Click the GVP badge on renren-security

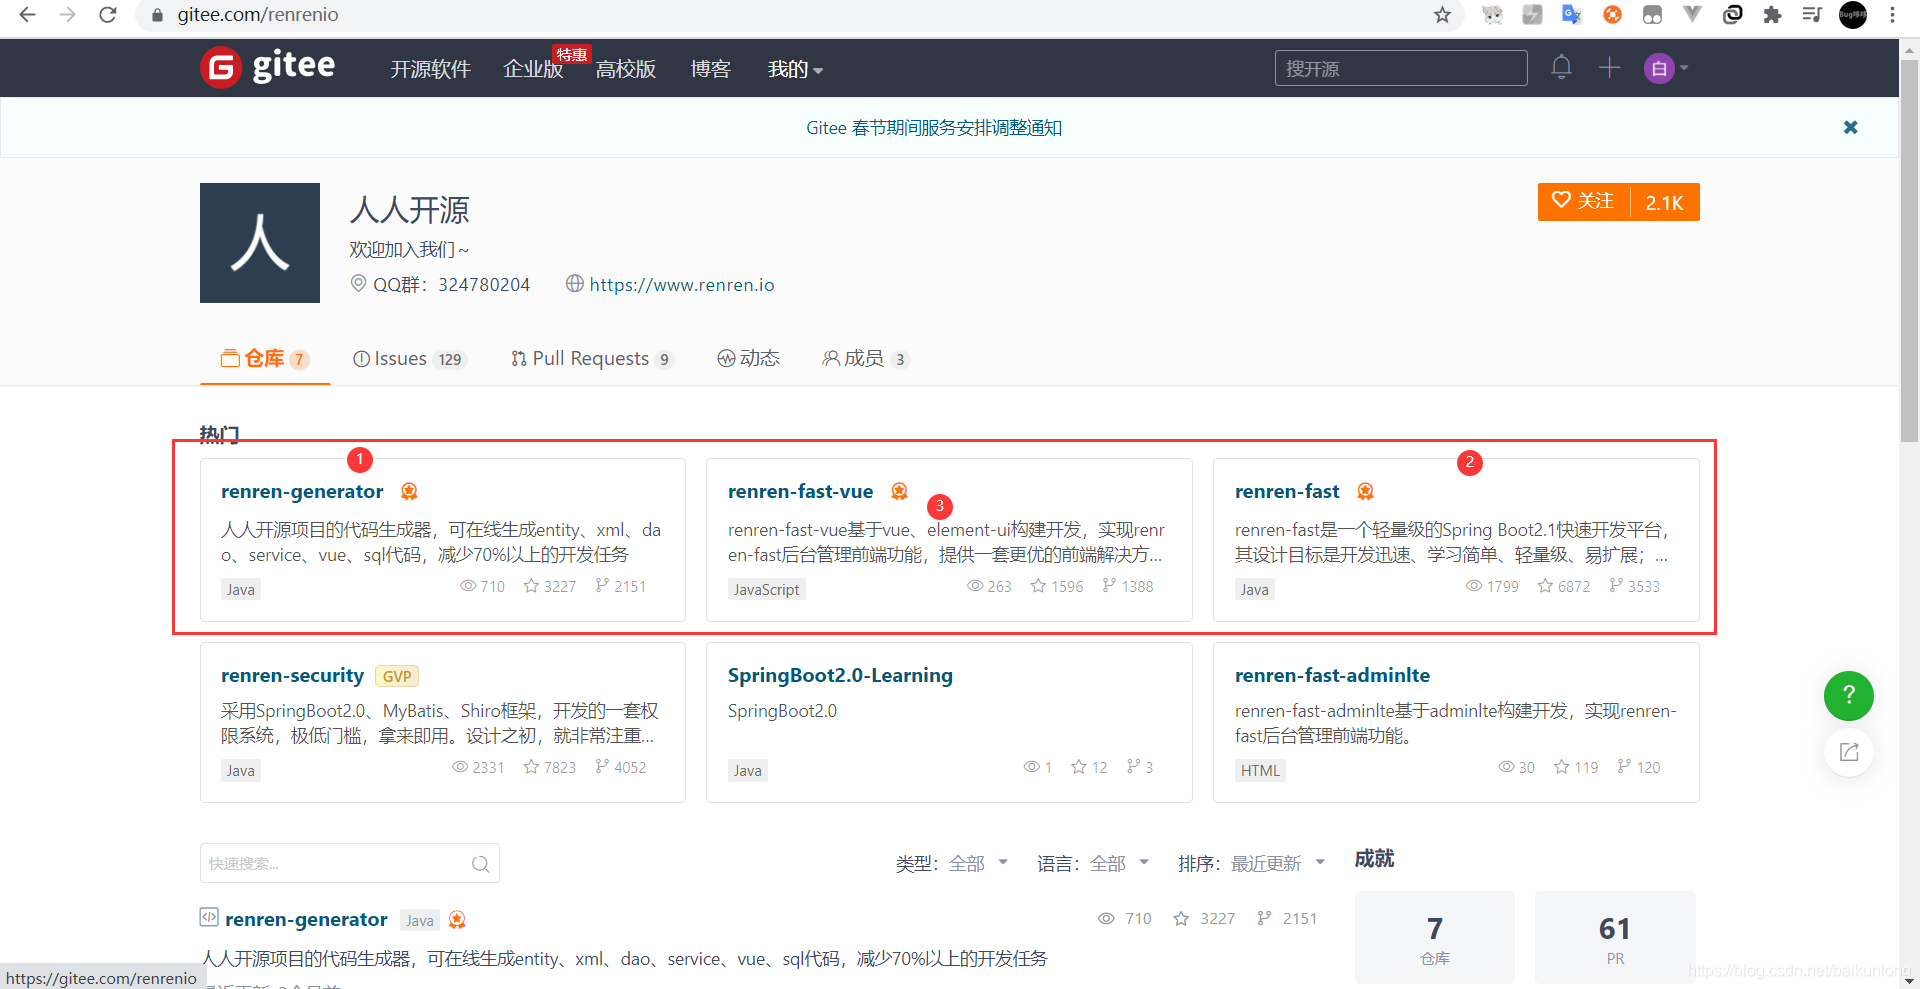(397, 676)
